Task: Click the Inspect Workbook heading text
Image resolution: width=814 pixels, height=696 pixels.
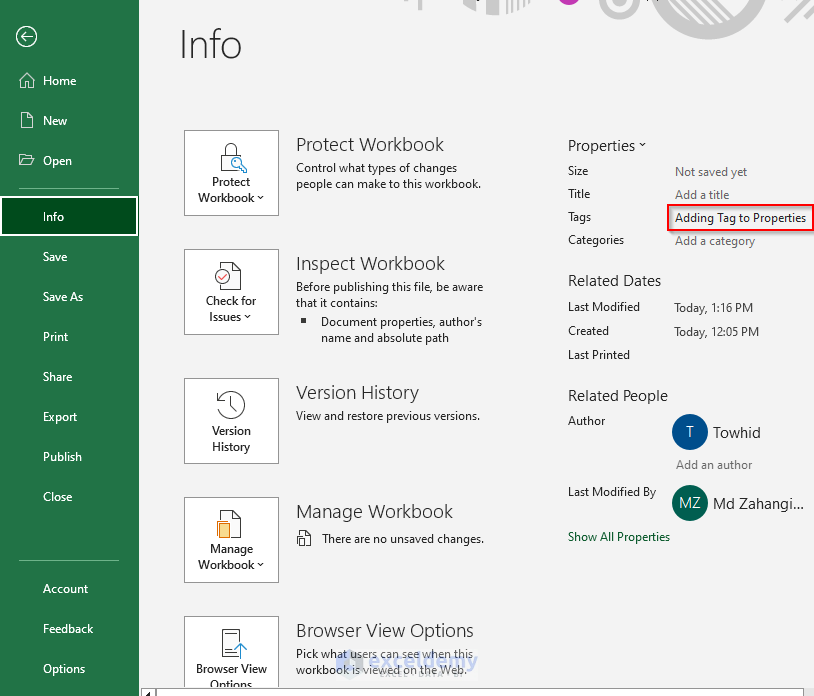Action: pos(370,264)
